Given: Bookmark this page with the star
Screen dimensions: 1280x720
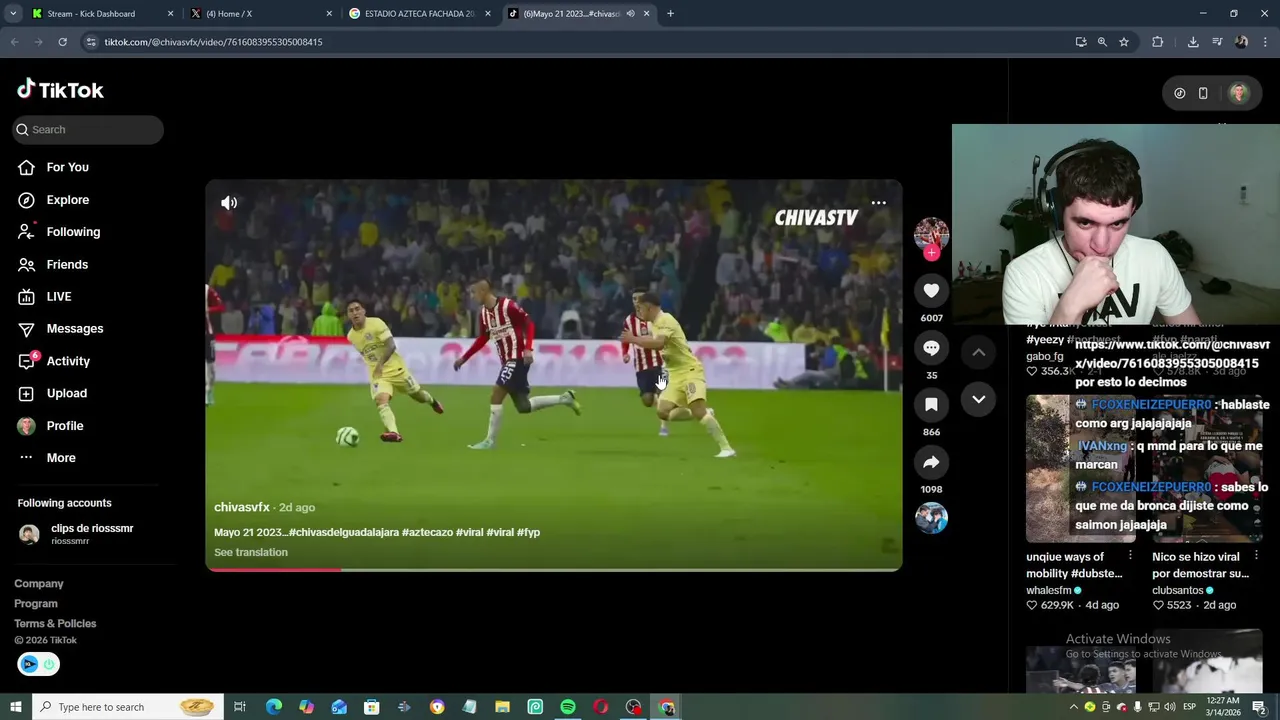Looking at the screenshot, I should [x=1124, y=42].
